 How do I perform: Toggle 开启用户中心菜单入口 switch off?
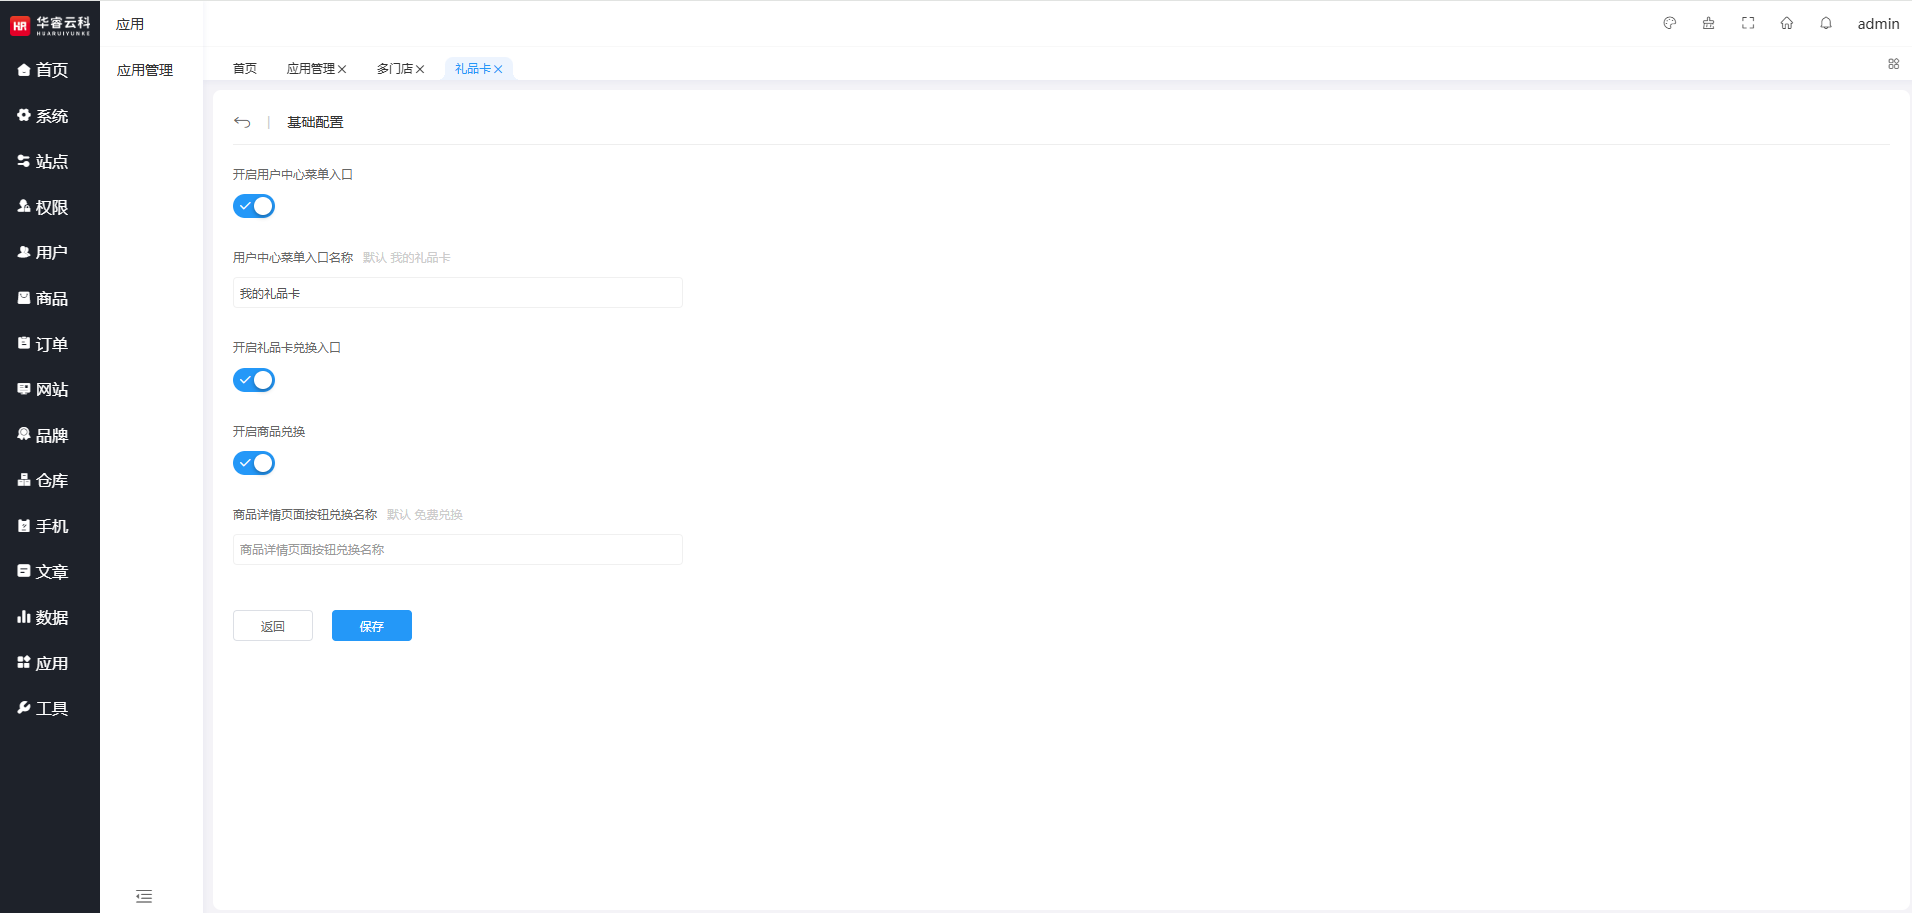[254, 206]
